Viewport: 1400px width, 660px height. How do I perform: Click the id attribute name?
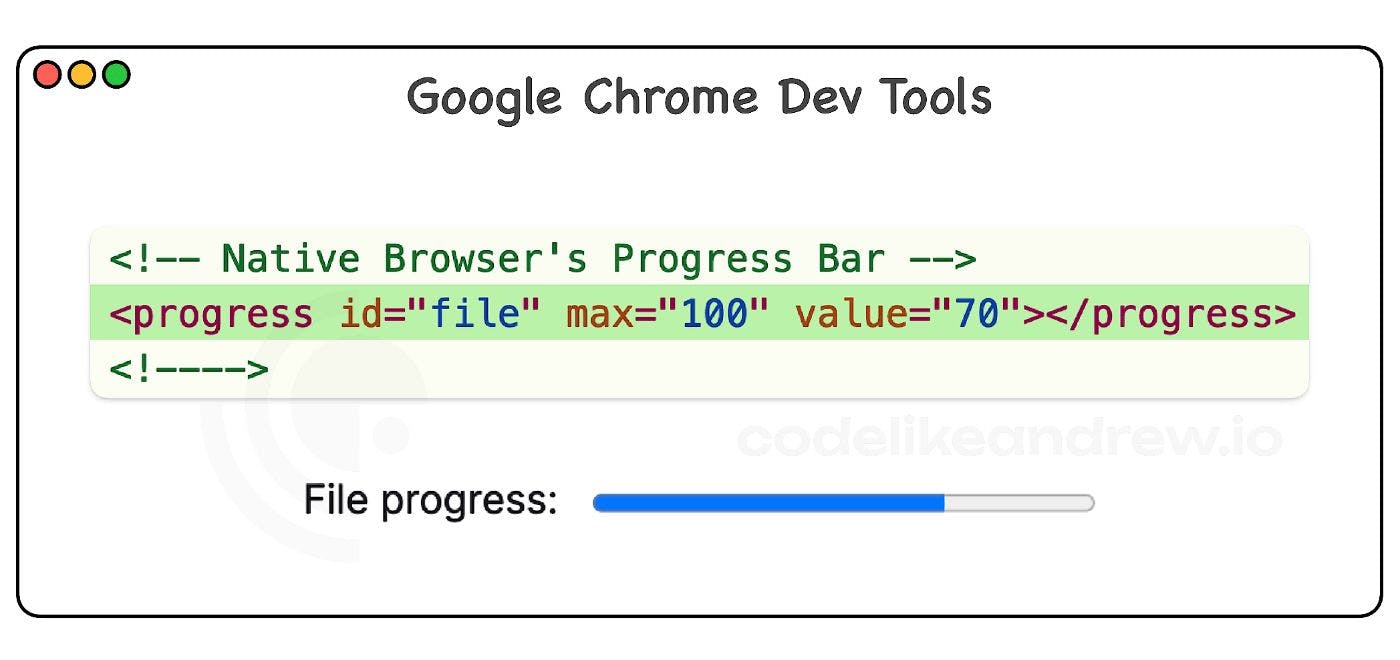click(x=362, y=315)
